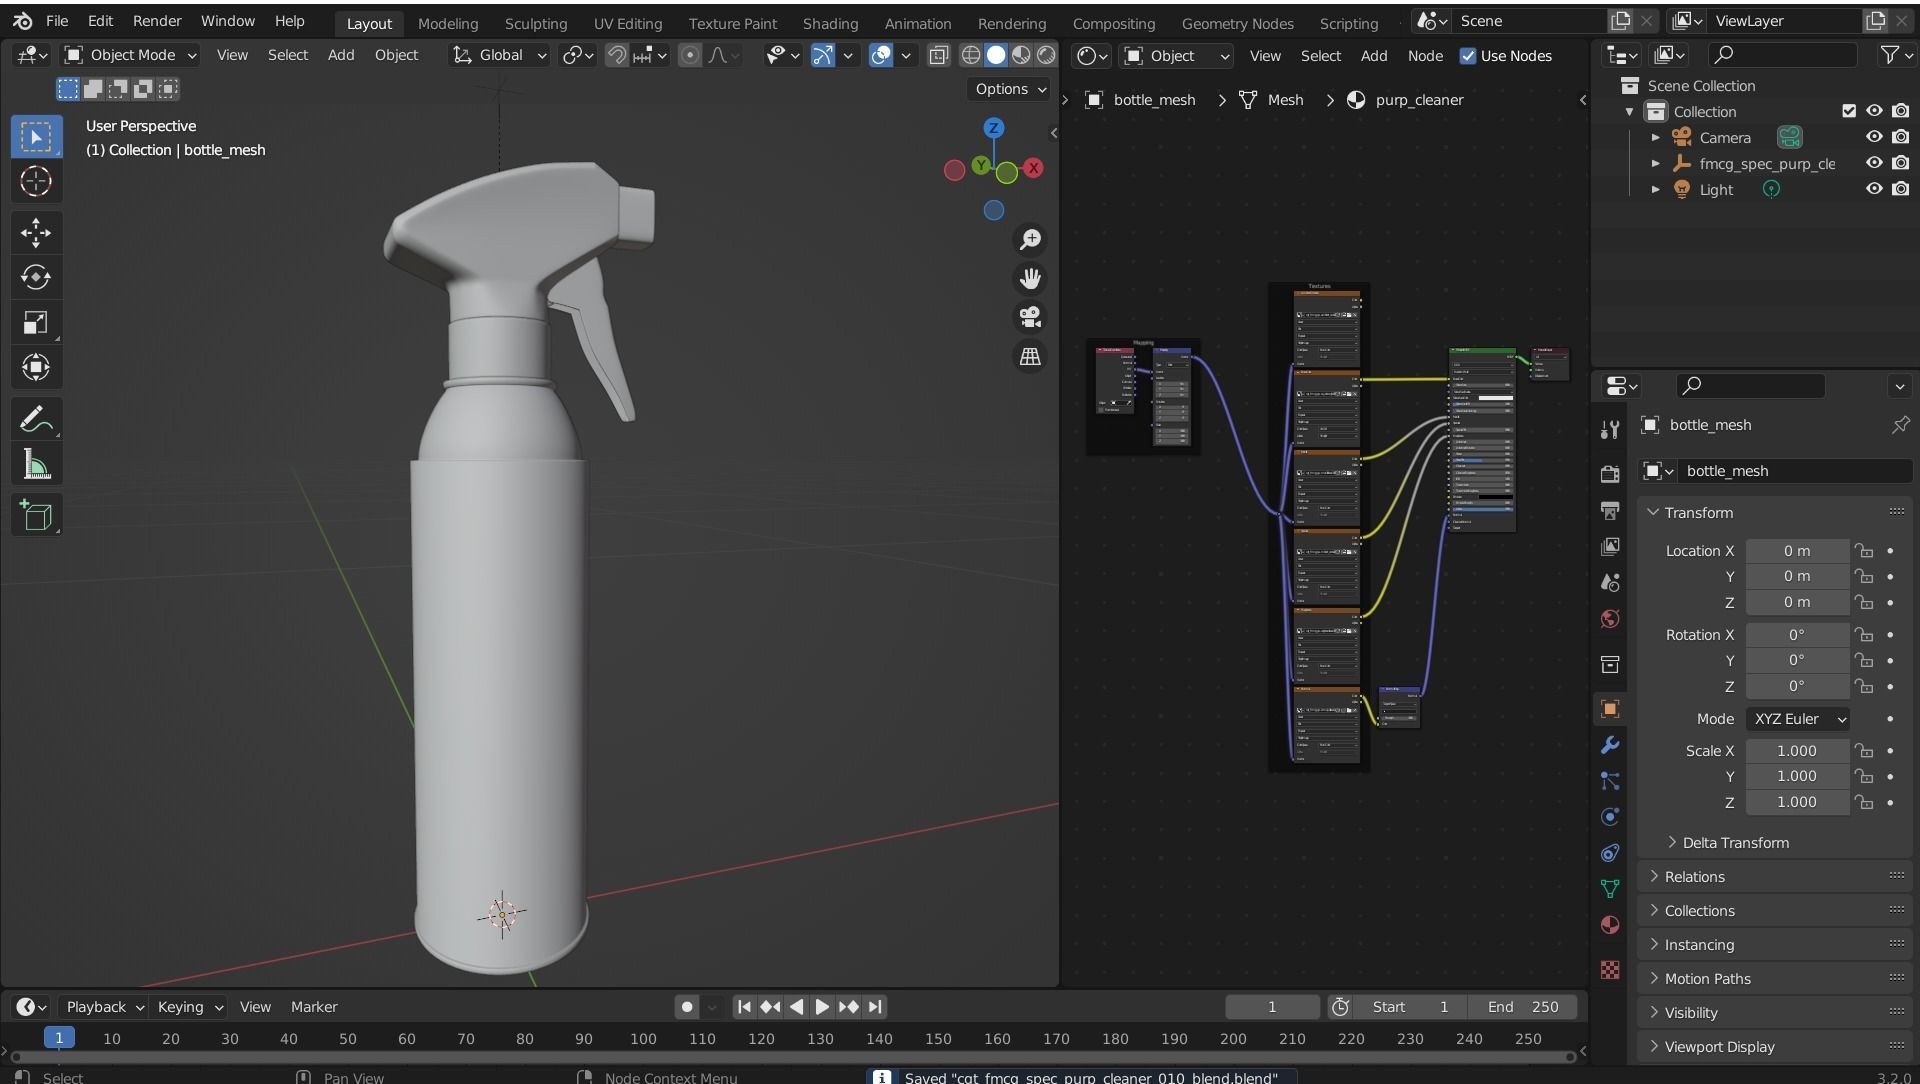
Task: Open Global transform orientation dropdown
Action: [x=499, y=55]
